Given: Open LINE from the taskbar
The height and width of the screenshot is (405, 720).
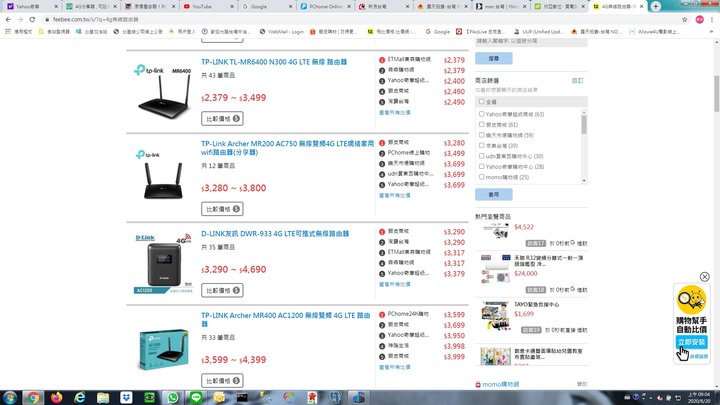Looking at the screenshot, I should [196, 397].
